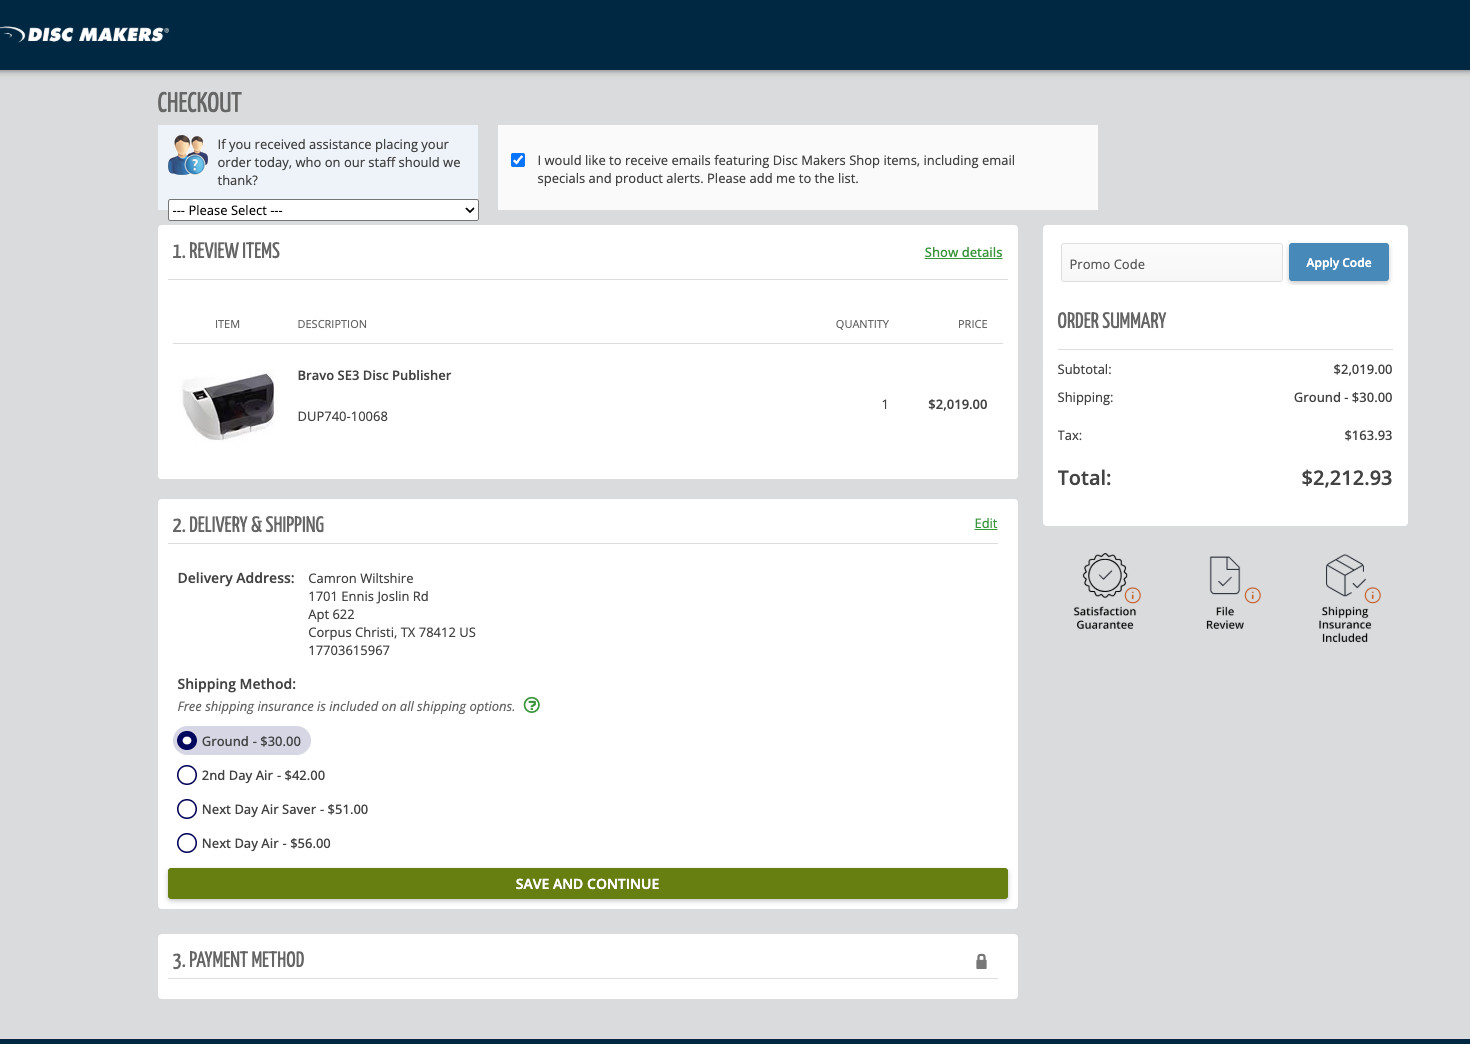Select Ground - $30.00 shipping
This screenshot has width=1470, height=1044.
click(187, 741)
